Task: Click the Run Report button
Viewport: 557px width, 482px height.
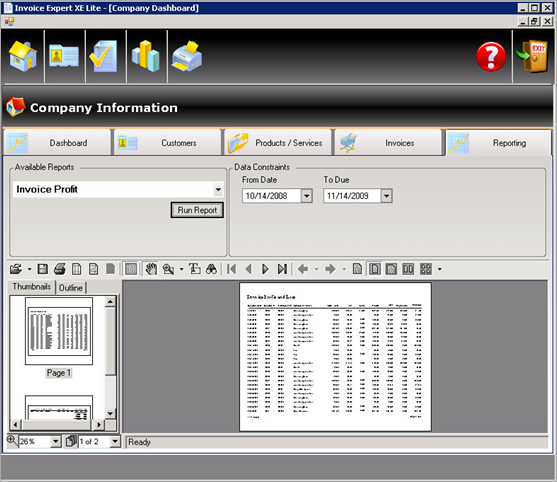Action: [197, 210]
